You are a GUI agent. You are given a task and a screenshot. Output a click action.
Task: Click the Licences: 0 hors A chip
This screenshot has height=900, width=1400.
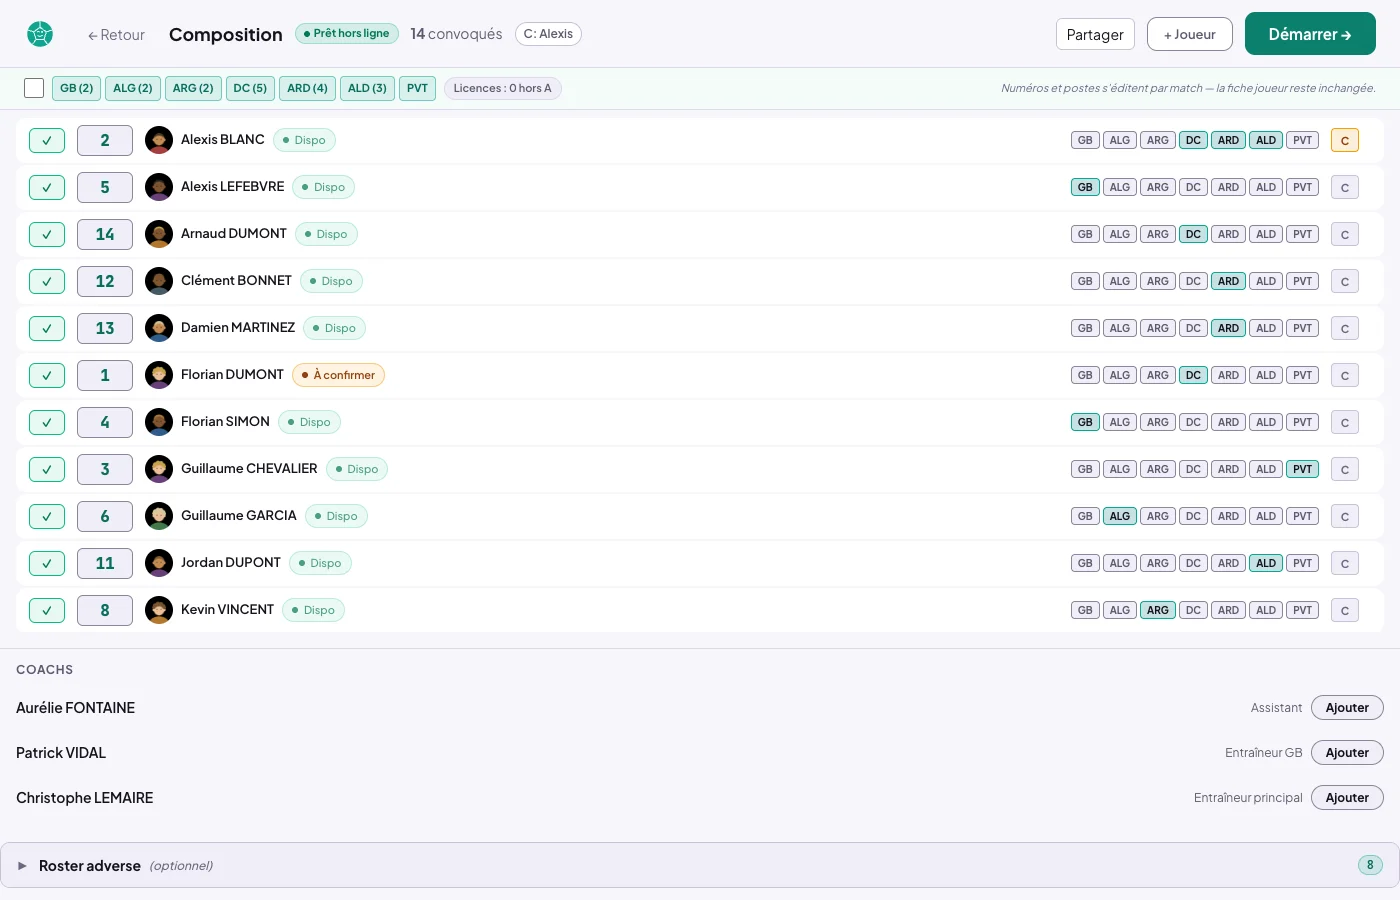503,88
